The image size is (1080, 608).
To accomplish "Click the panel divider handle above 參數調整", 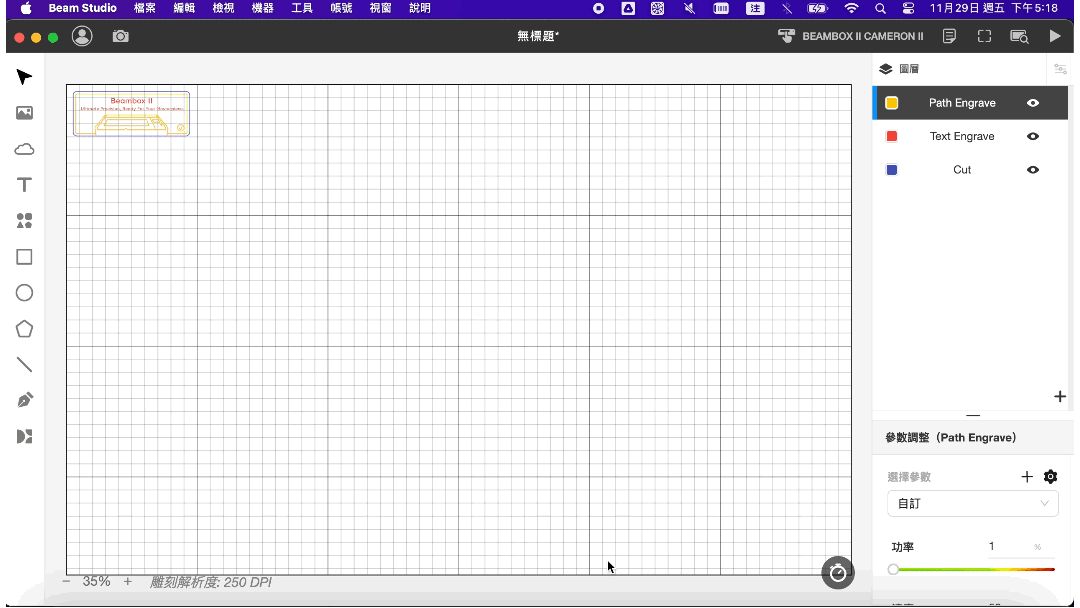I will (x=973, y=416).
